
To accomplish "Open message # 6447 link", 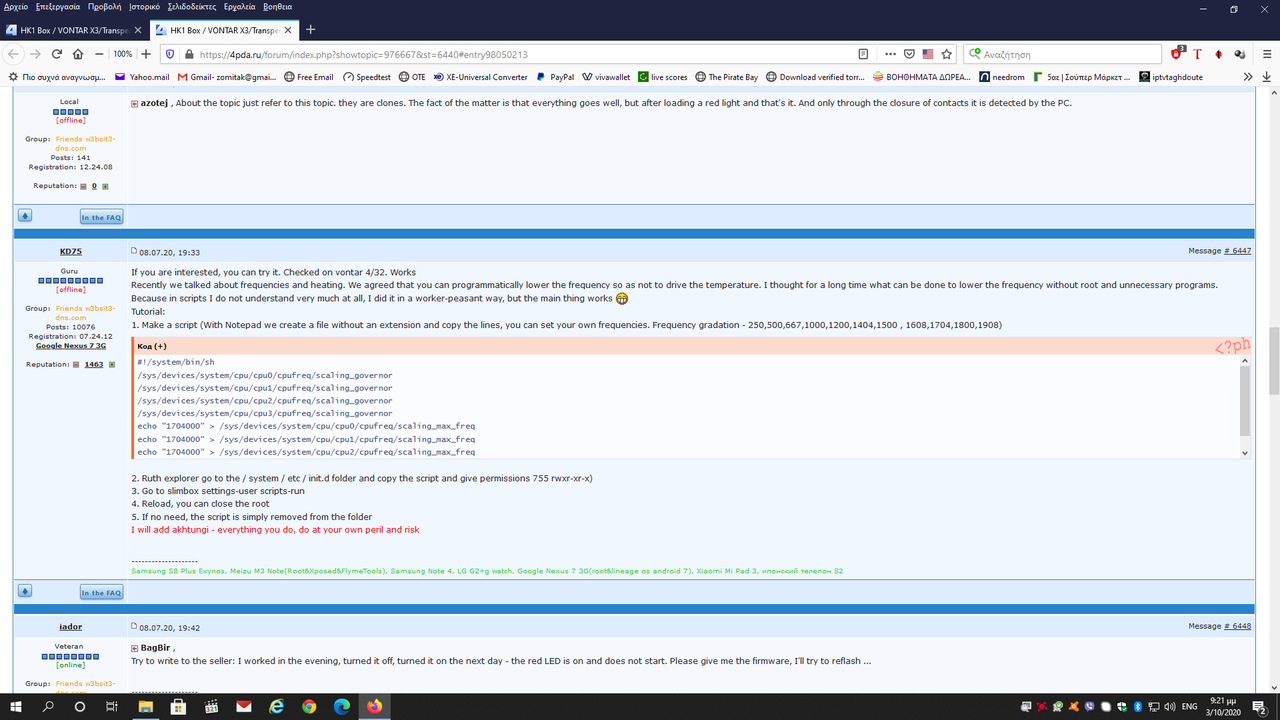I will point(1237,251).
